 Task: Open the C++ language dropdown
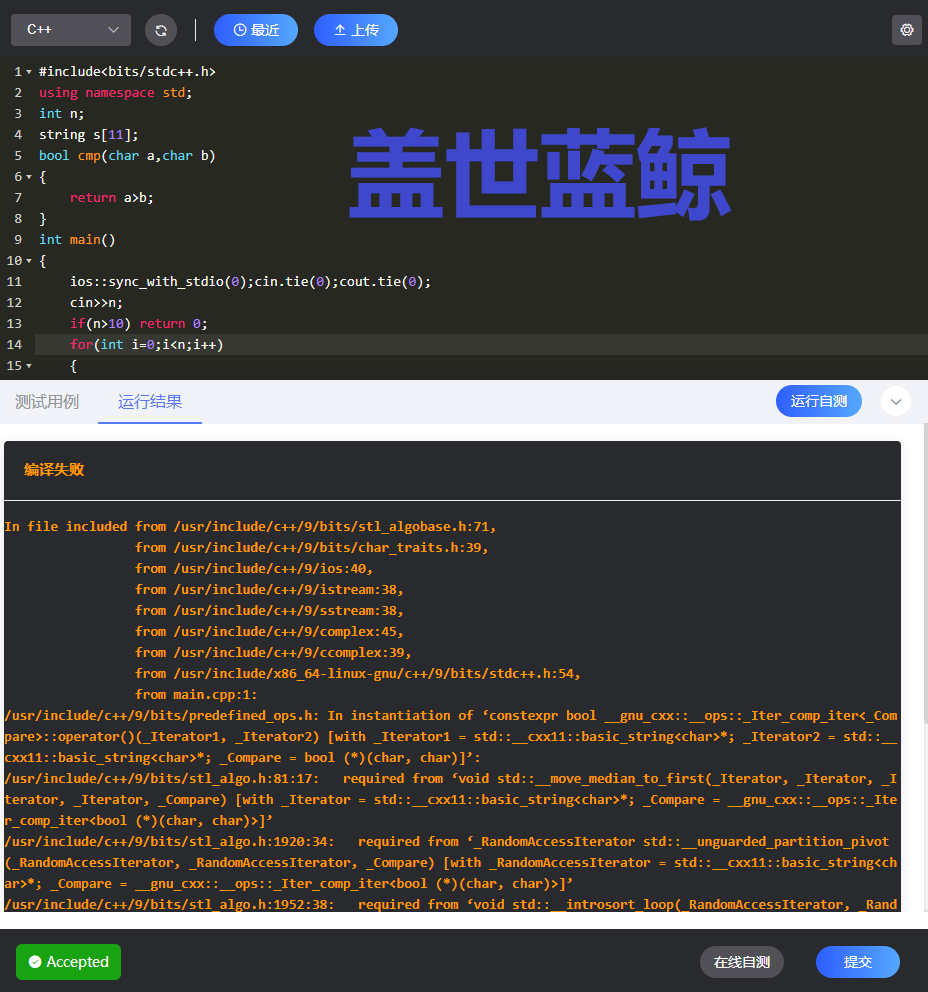[71, 30]
